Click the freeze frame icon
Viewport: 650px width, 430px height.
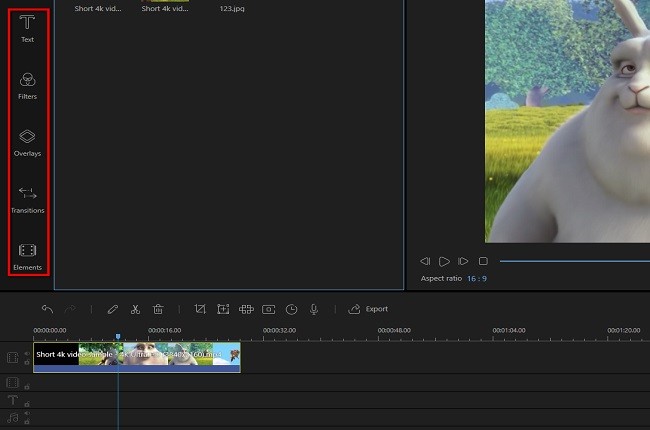click(269, 309)
